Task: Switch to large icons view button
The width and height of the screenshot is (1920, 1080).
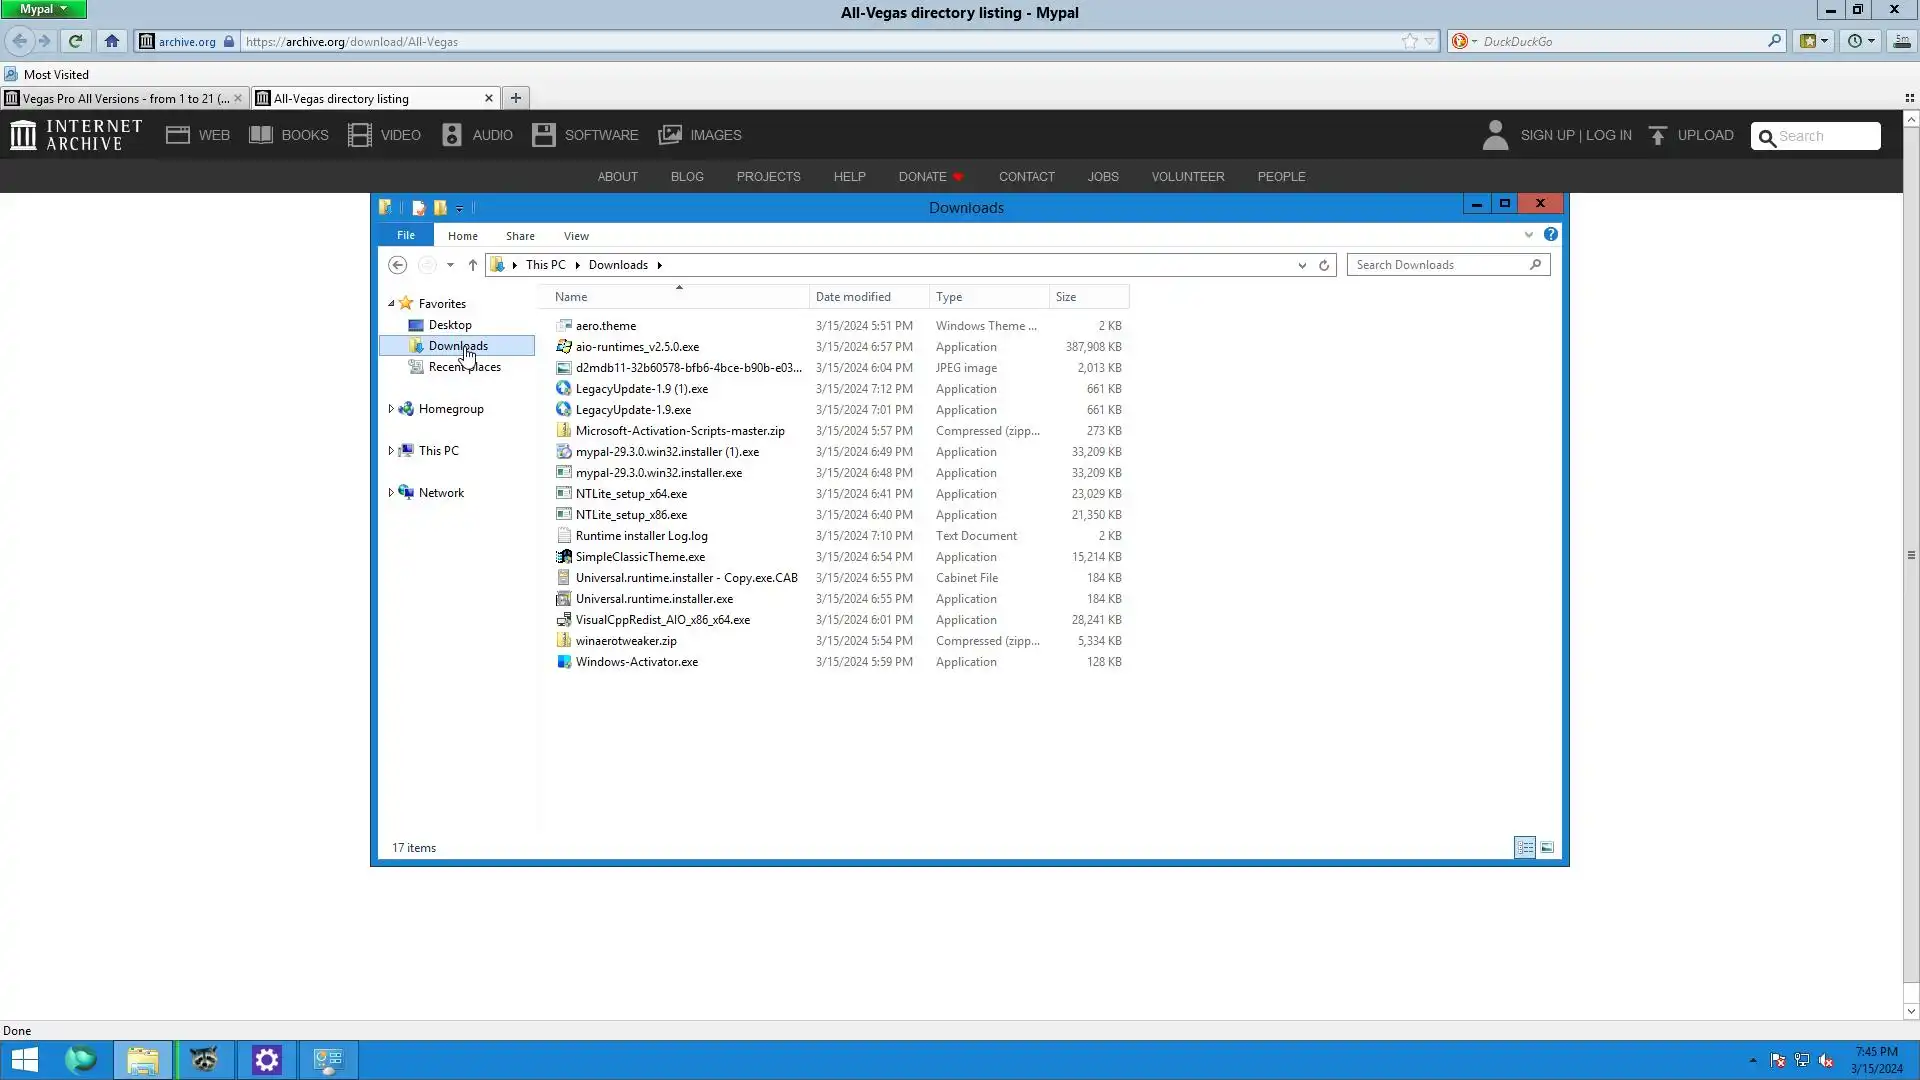Action: [1547, 848]
